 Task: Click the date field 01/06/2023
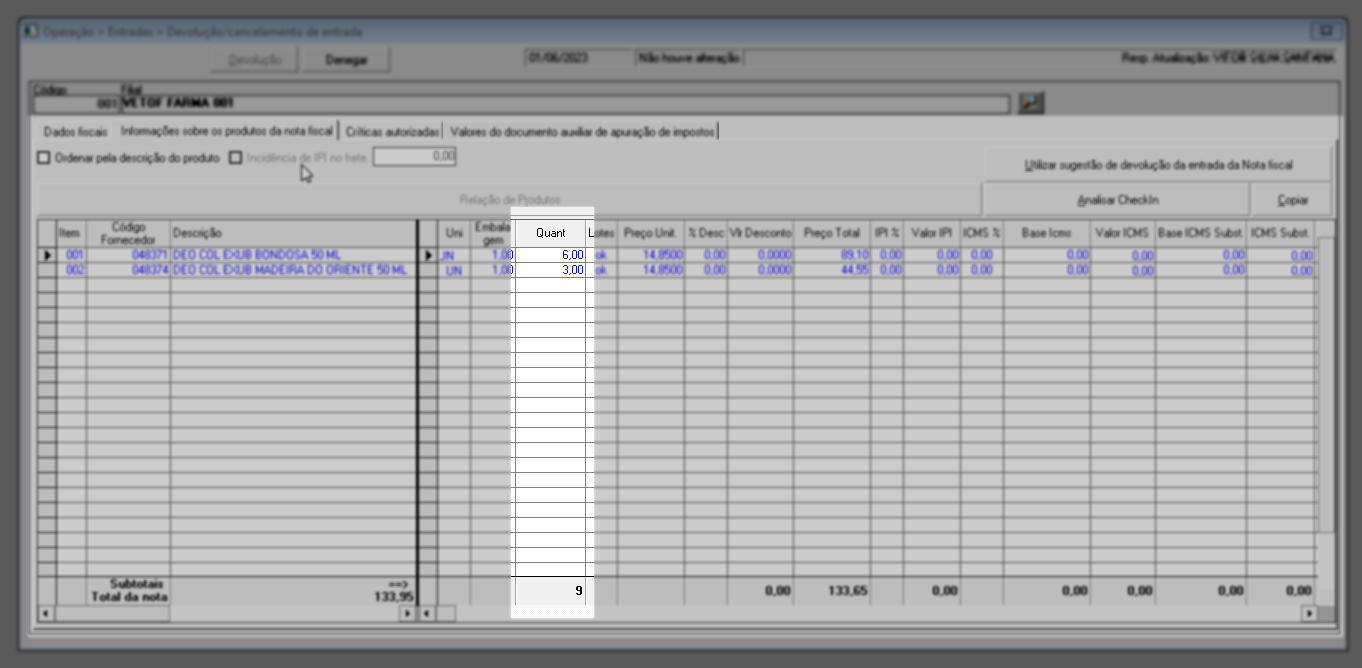click(577, 58)
